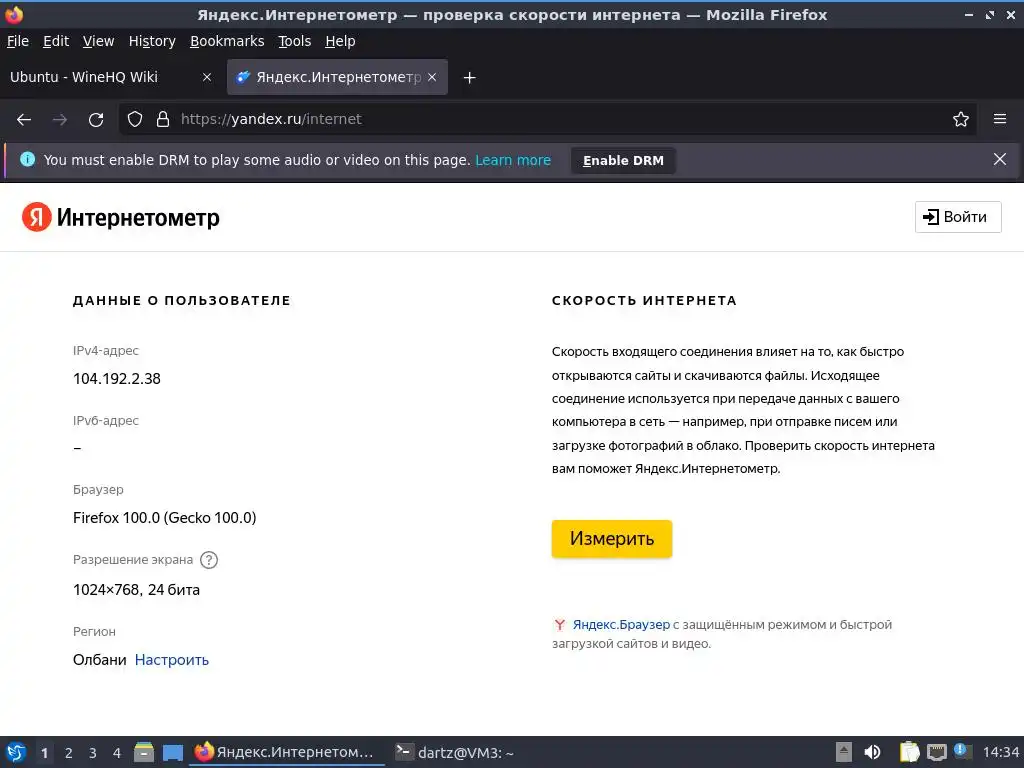The width and height of the screenshot is (1024, 768).
Task: Open the tracking protection shield icon
Action: (x=135, y=120)
